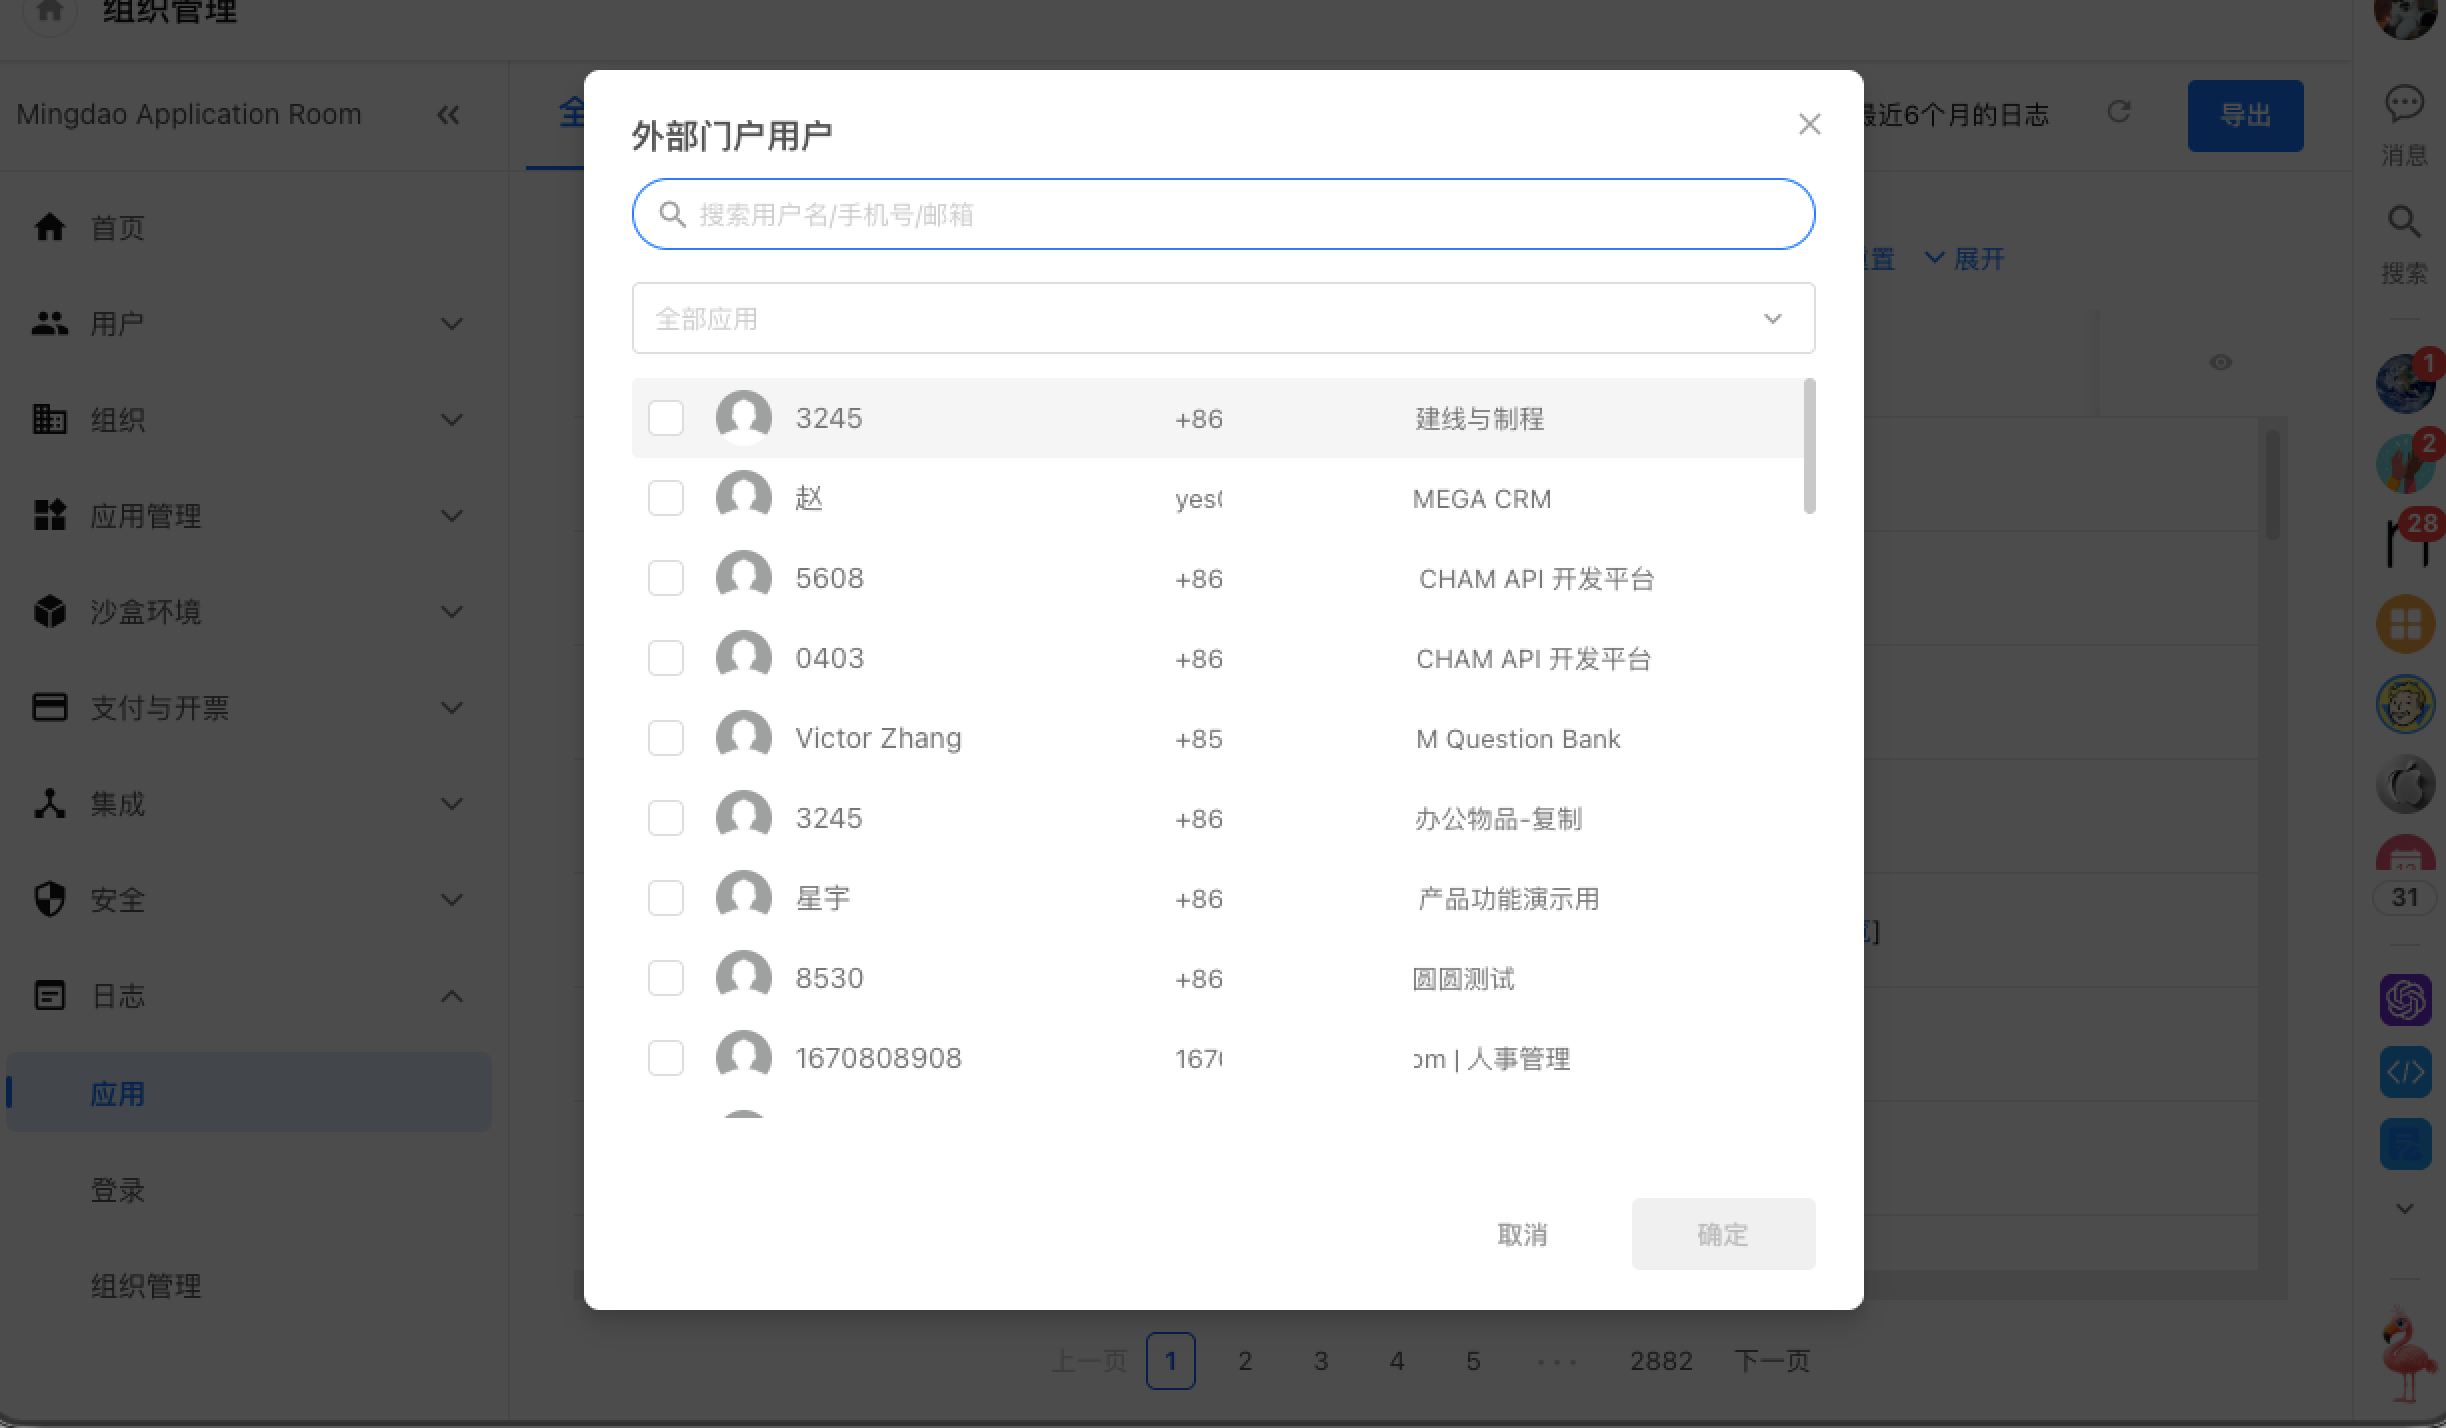Open the purple ChatGPT-style icon
This screenshot has height=1428, width=2446.
(x=2405, y=1000)
